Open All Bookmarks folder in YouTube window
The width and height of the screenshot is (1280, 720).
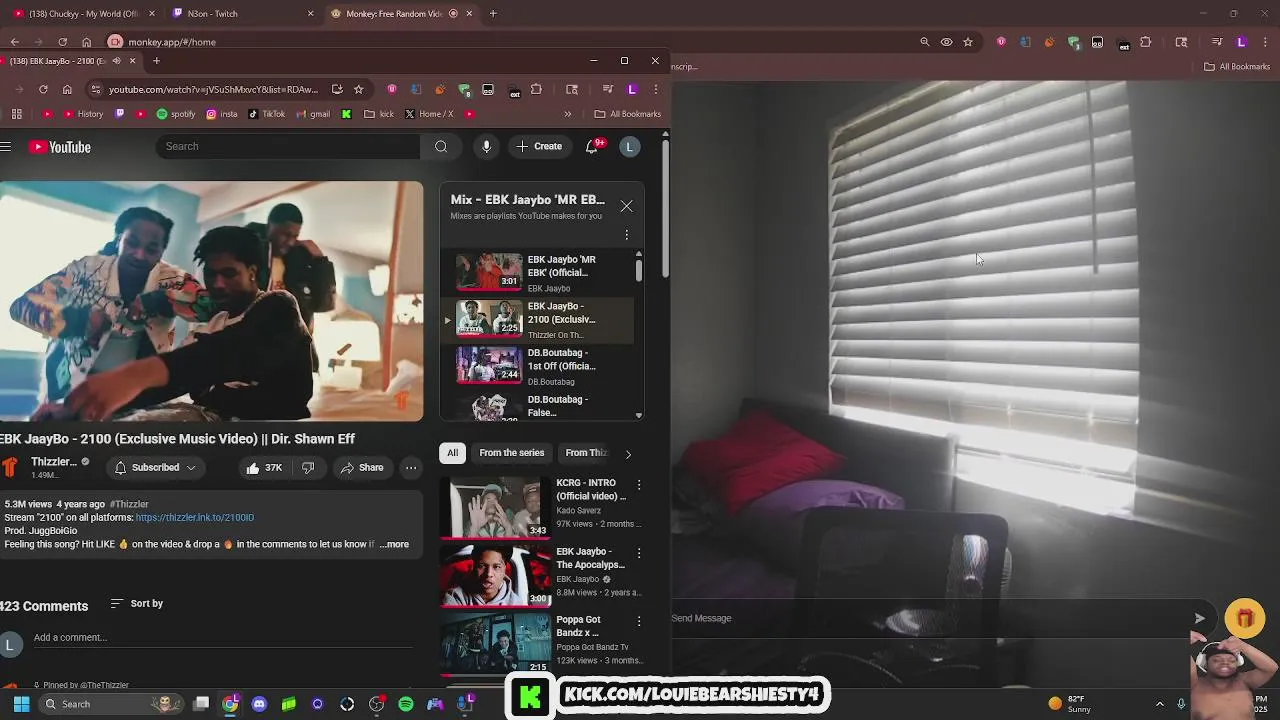628,114
